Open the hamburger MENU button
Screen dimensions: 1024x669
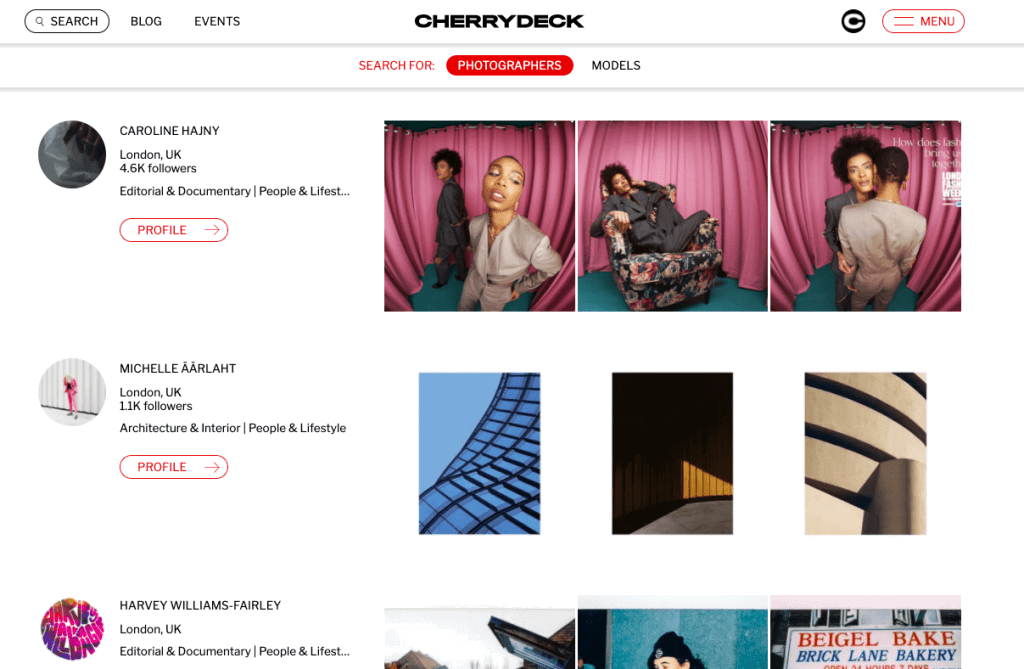tap(923, 22)
